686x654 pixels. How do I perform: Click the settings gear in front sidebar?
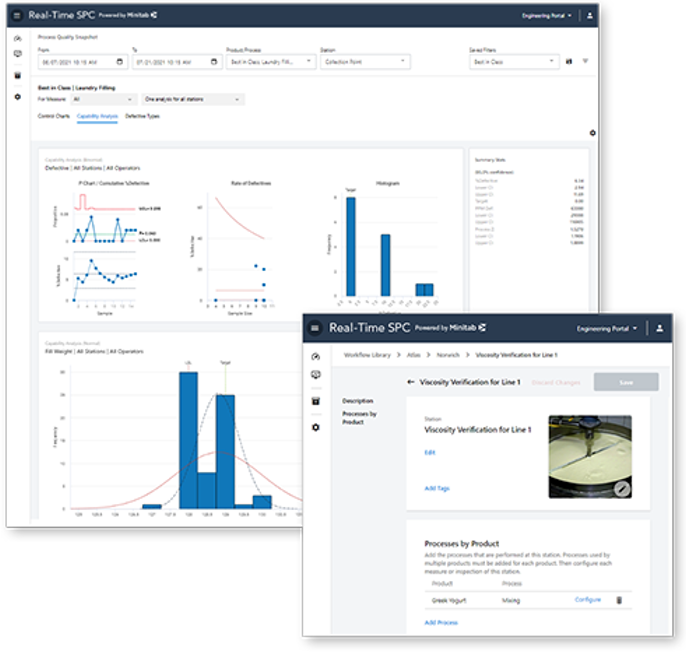click(x=315, y=427)
